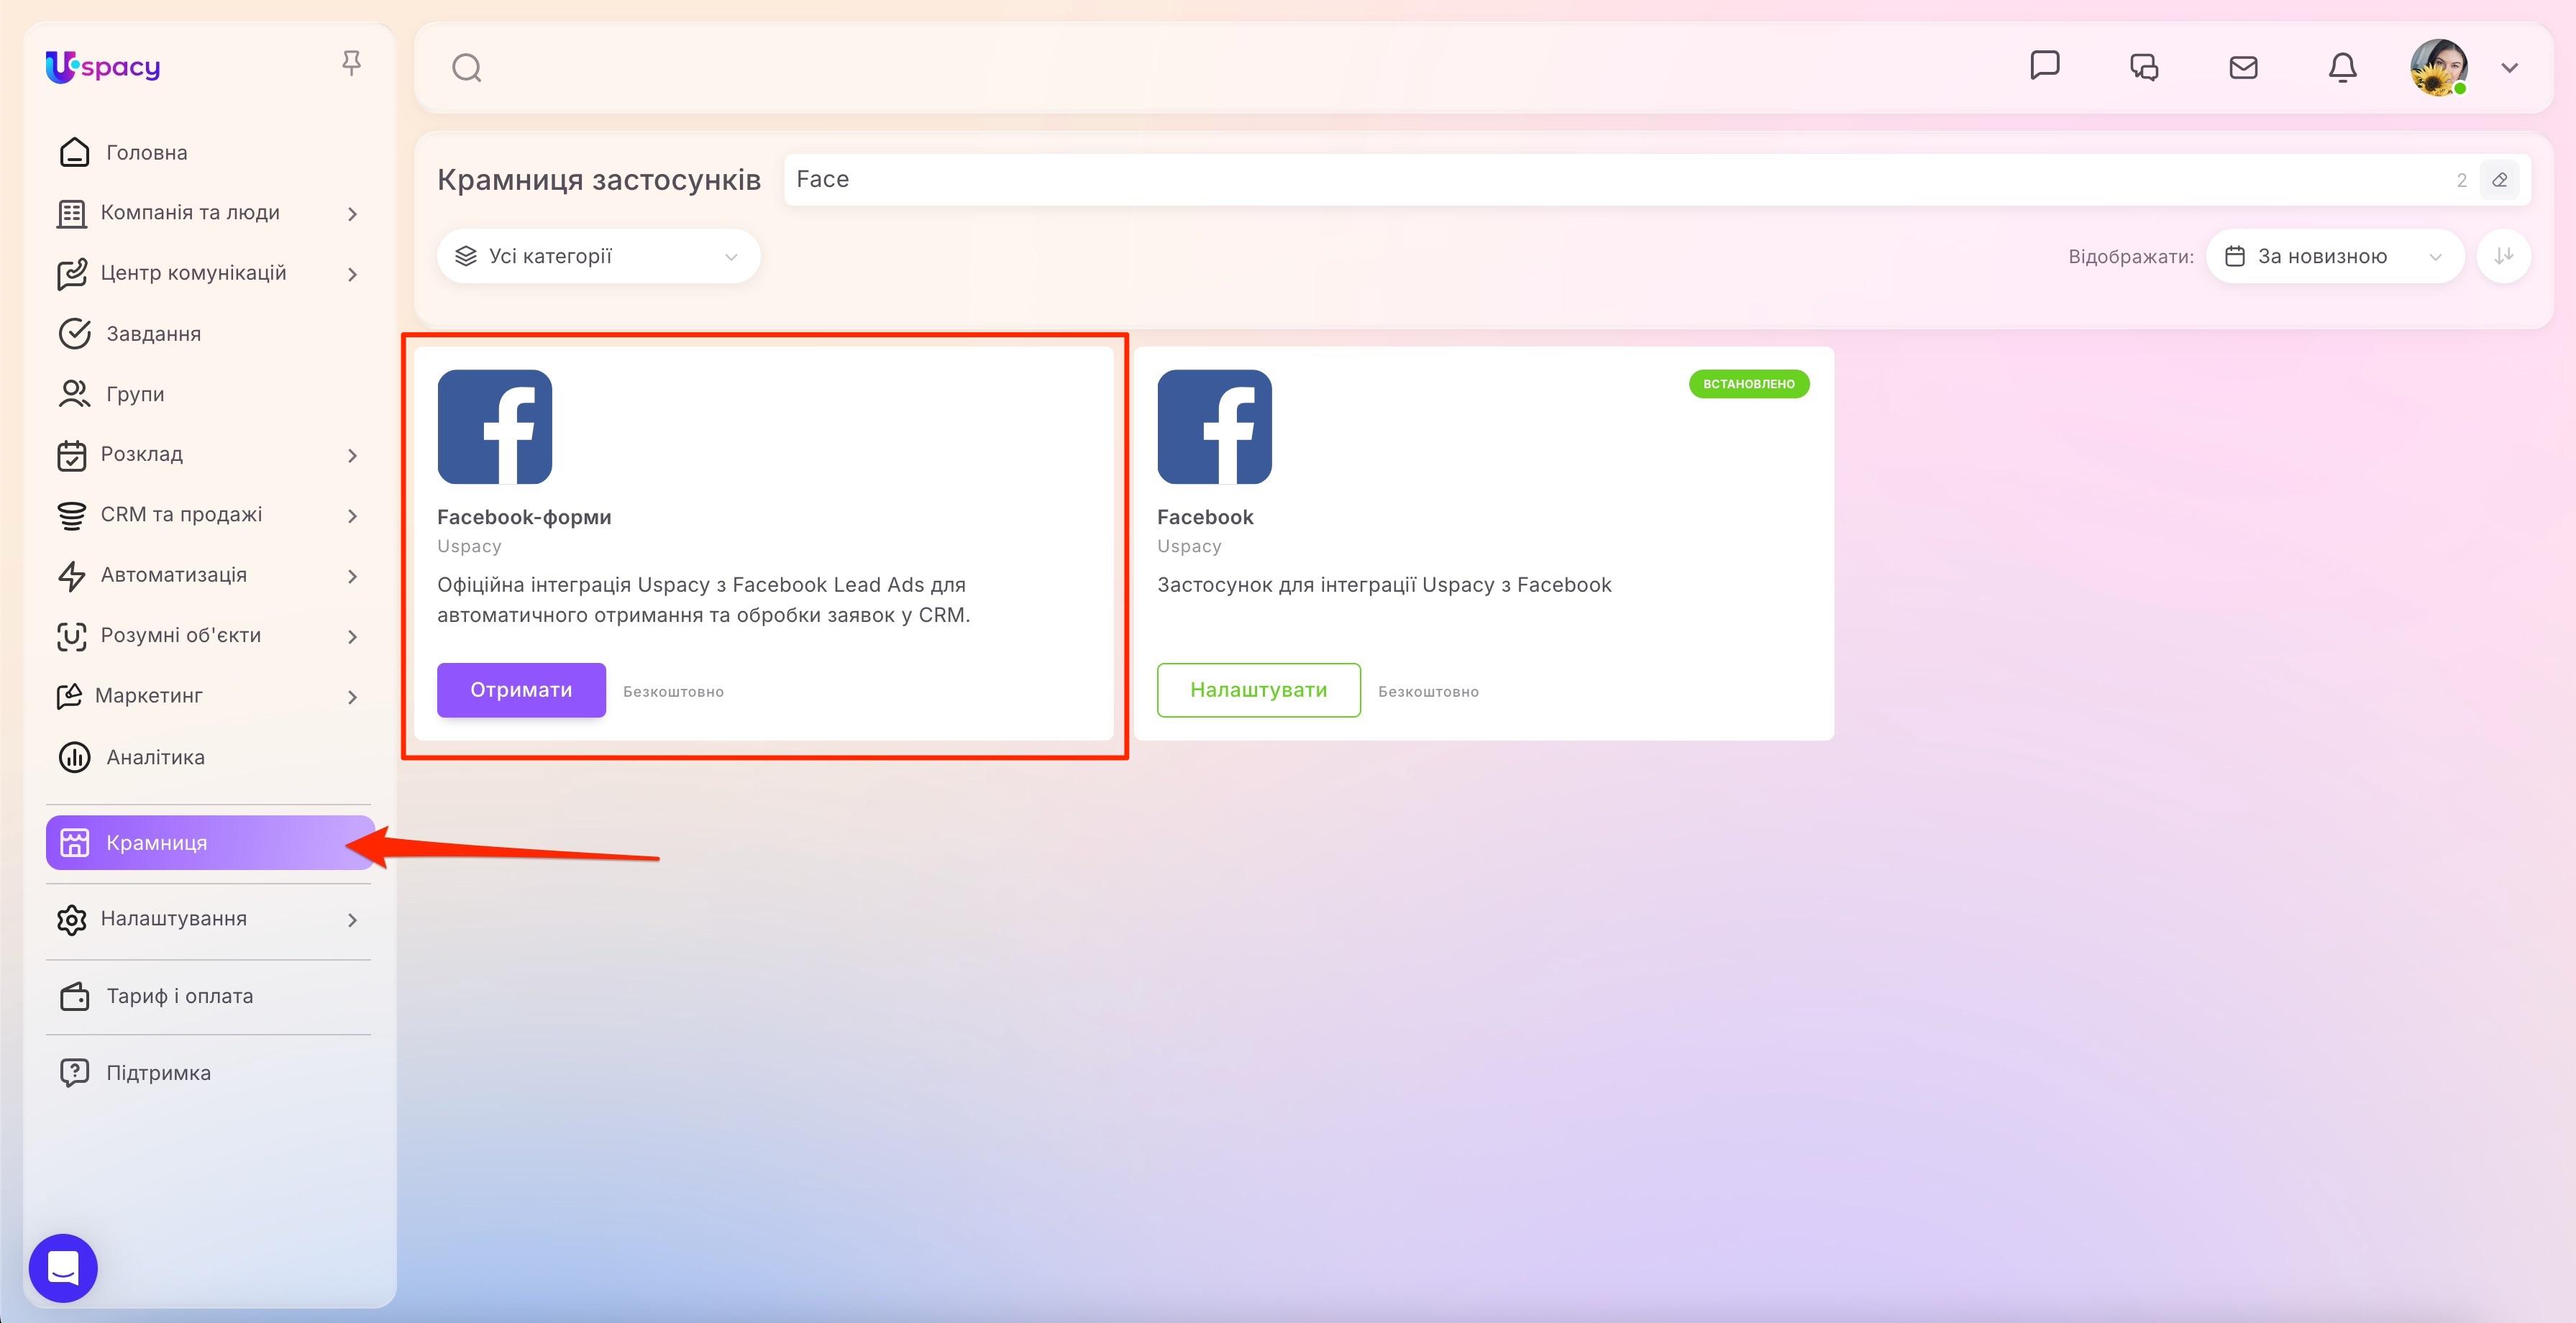The height and width of the screenshot is (1323, 2576).
Task: Click the user profile avatar
Action: click(x=2439, y=67)
